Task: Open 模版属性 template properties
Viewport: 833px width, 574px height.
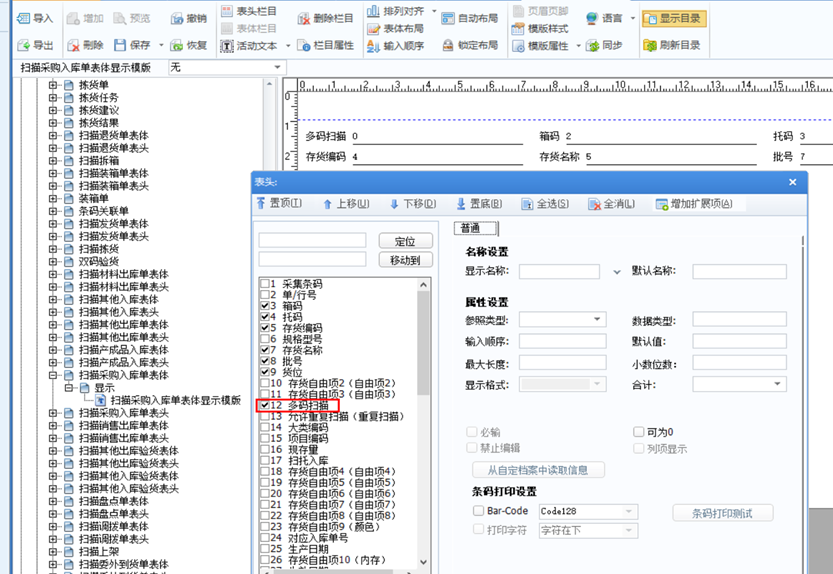Action: pyautogui.click(x=540, y=46)
